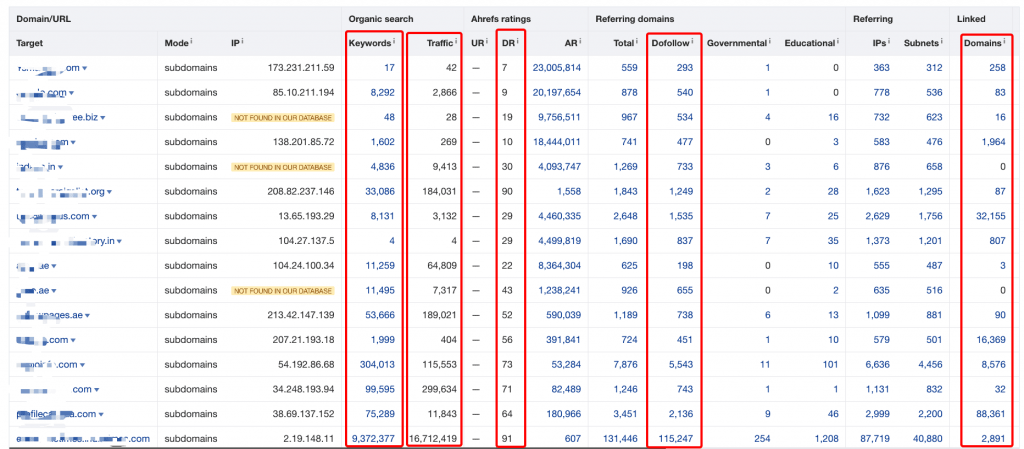The image size is (1024, 449).
Task: Click info icon next to IPs header
Action: pos(889,42)
